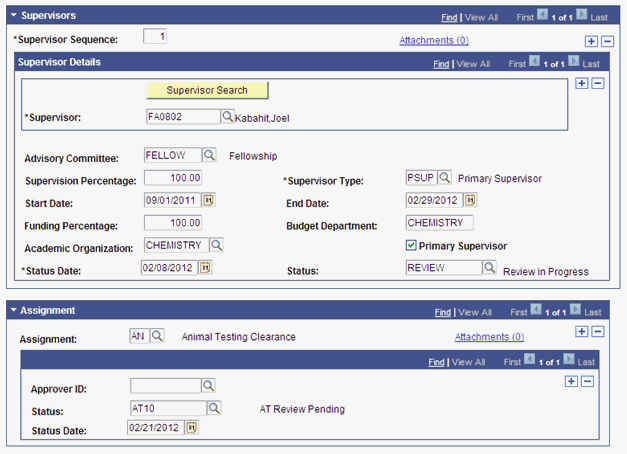Click Last in Supervisors header

[599, 18]
